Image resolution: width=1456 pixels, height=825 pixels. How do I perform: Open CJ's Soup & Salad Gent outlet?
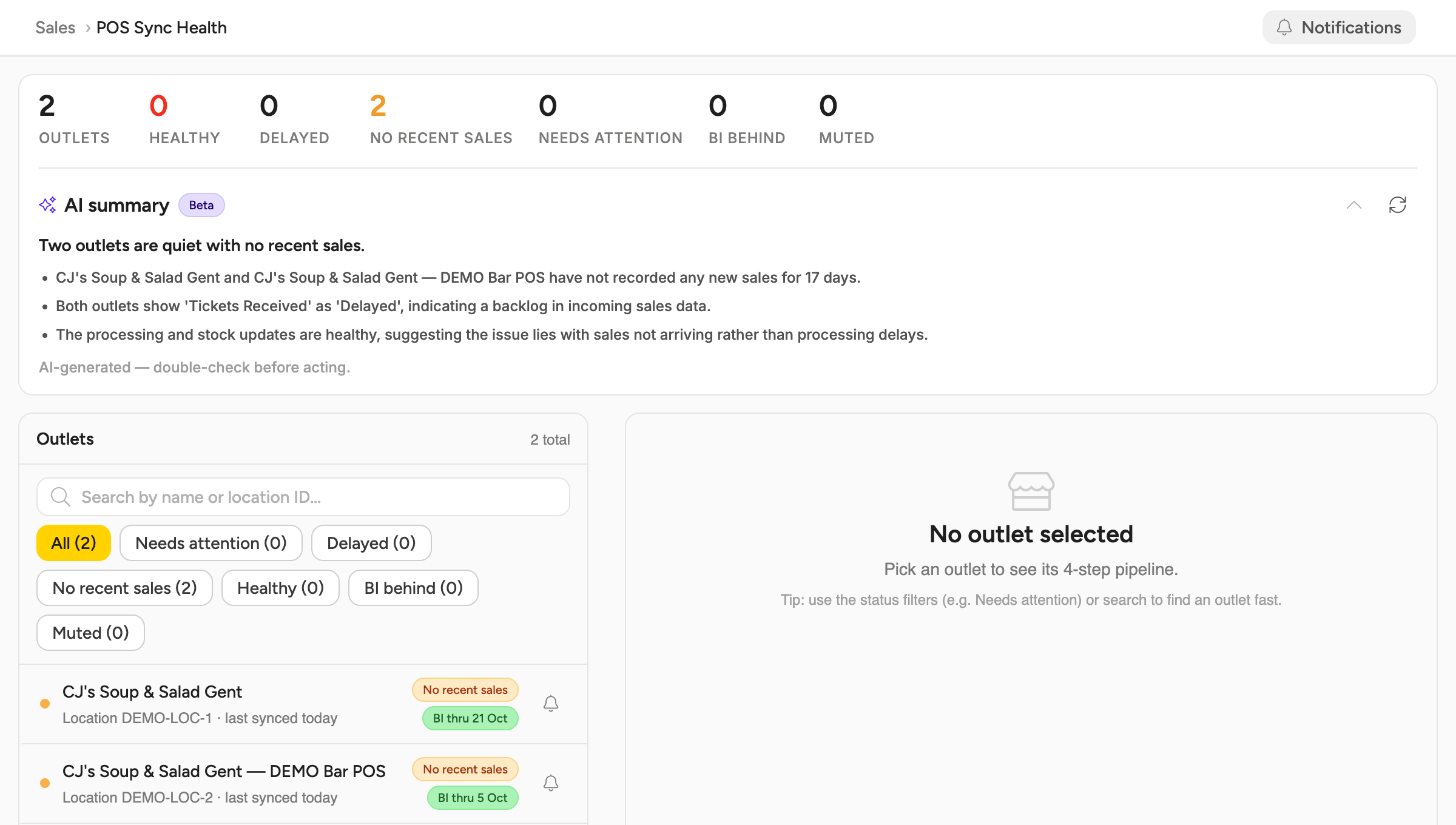(303, 704)
